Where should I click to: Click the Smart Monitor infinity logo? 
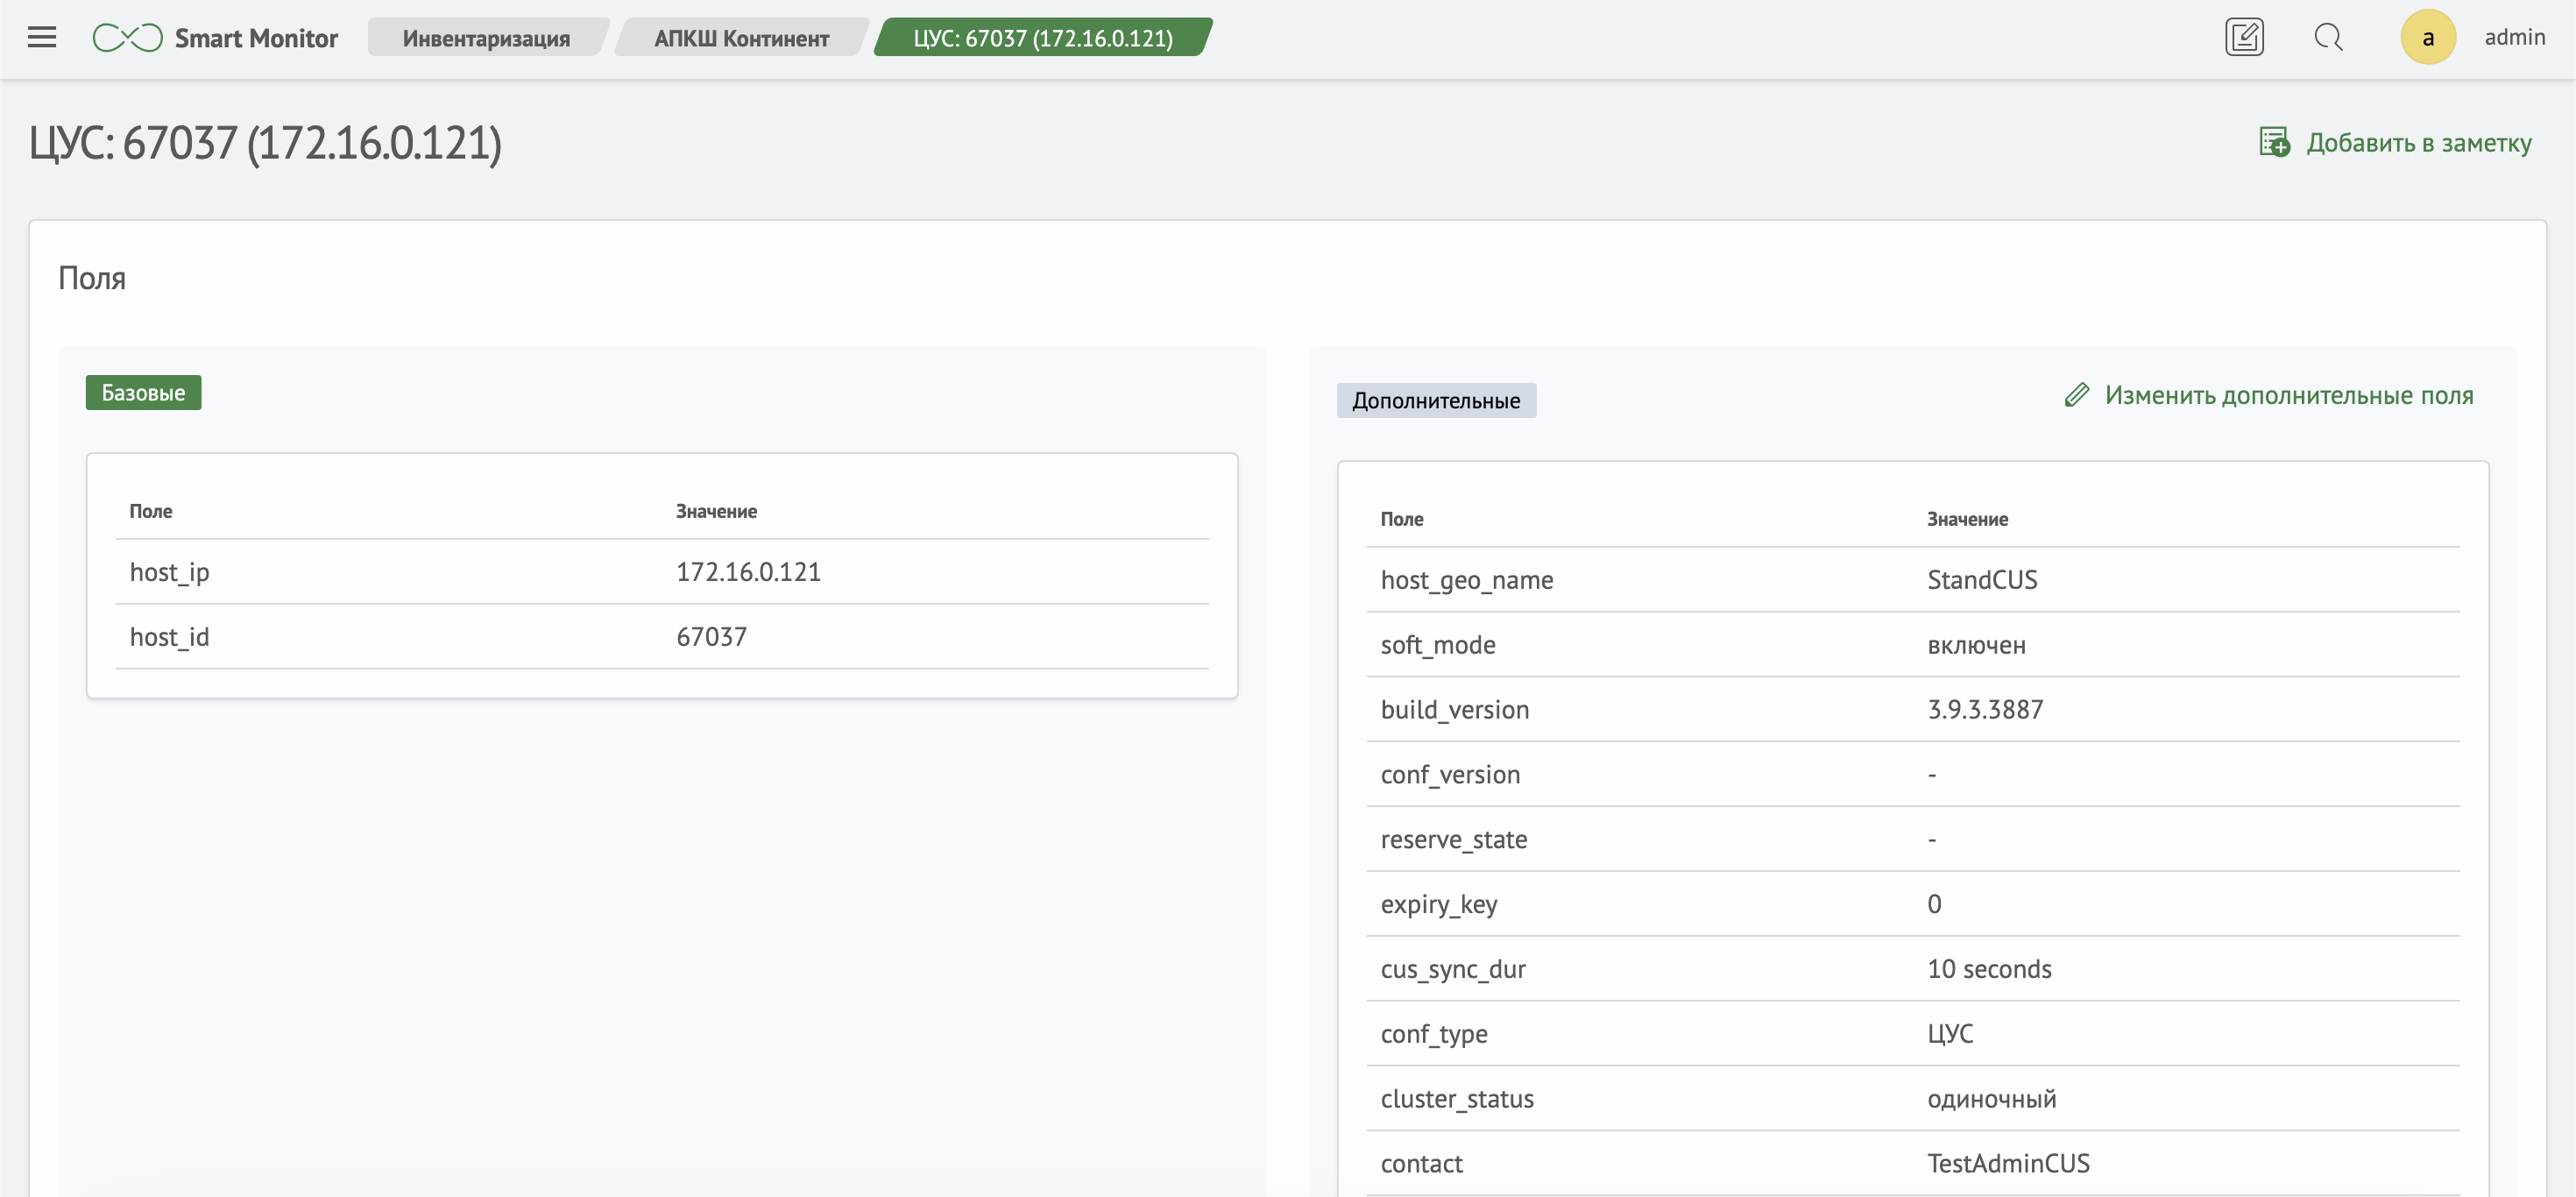pyautogui.click(x=127, y=38)
